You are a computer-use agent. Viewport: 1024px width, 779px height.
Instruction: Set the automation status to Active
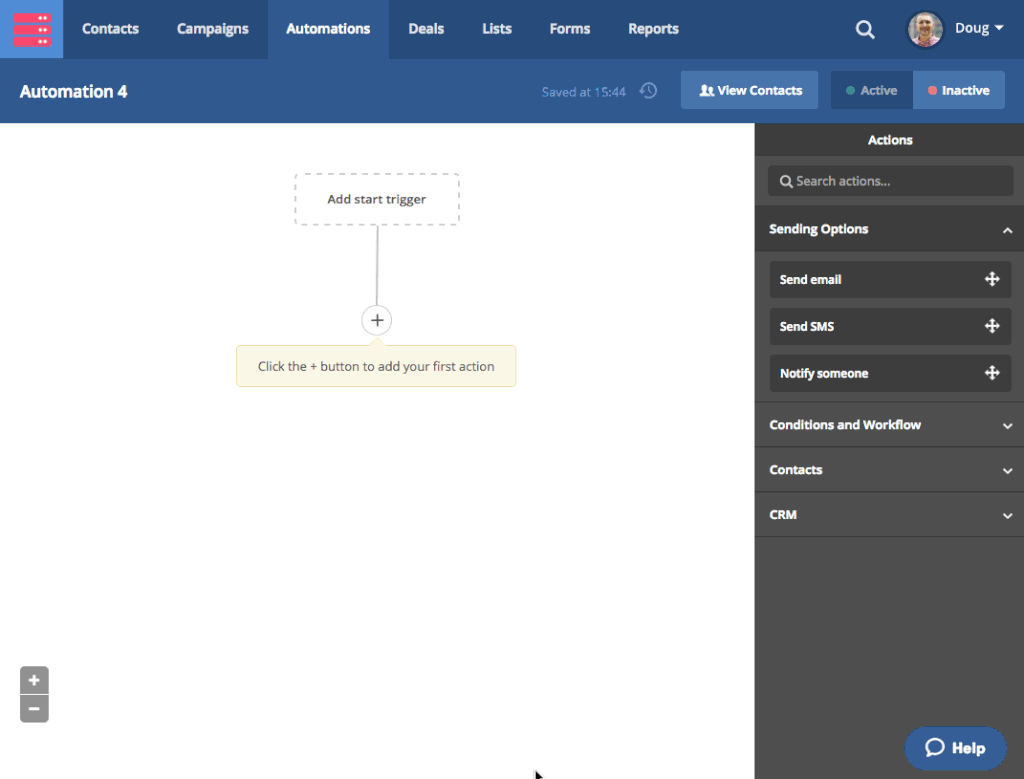872,90
